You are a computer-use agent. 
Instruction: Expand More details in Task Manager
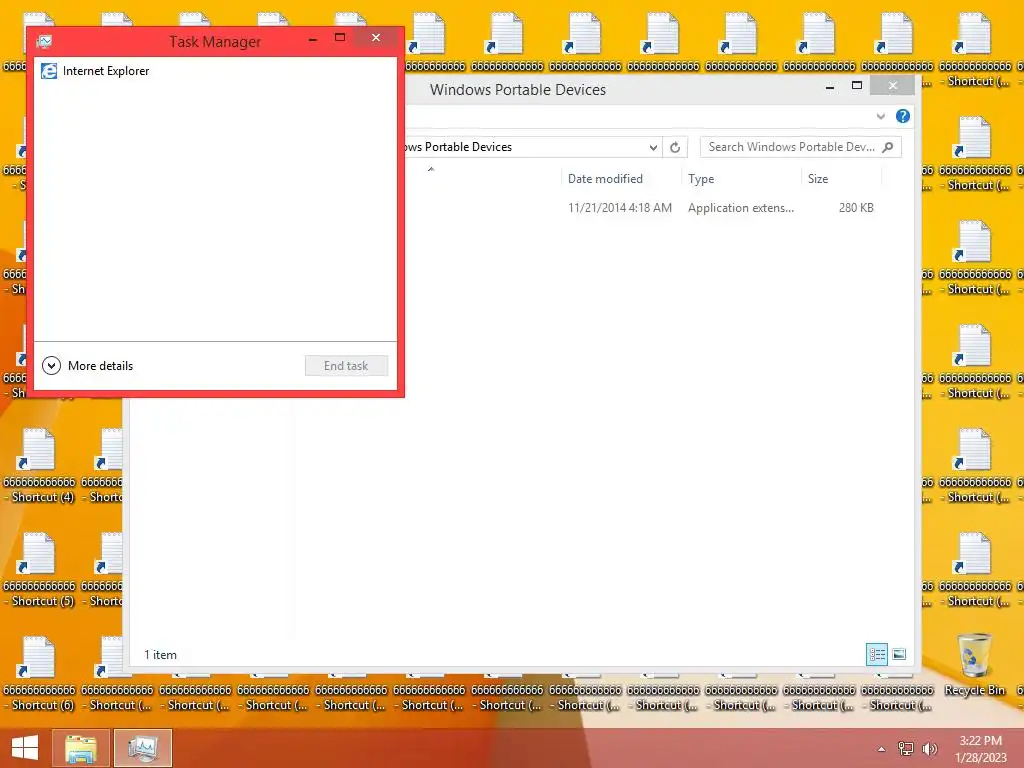click(88, 366)
